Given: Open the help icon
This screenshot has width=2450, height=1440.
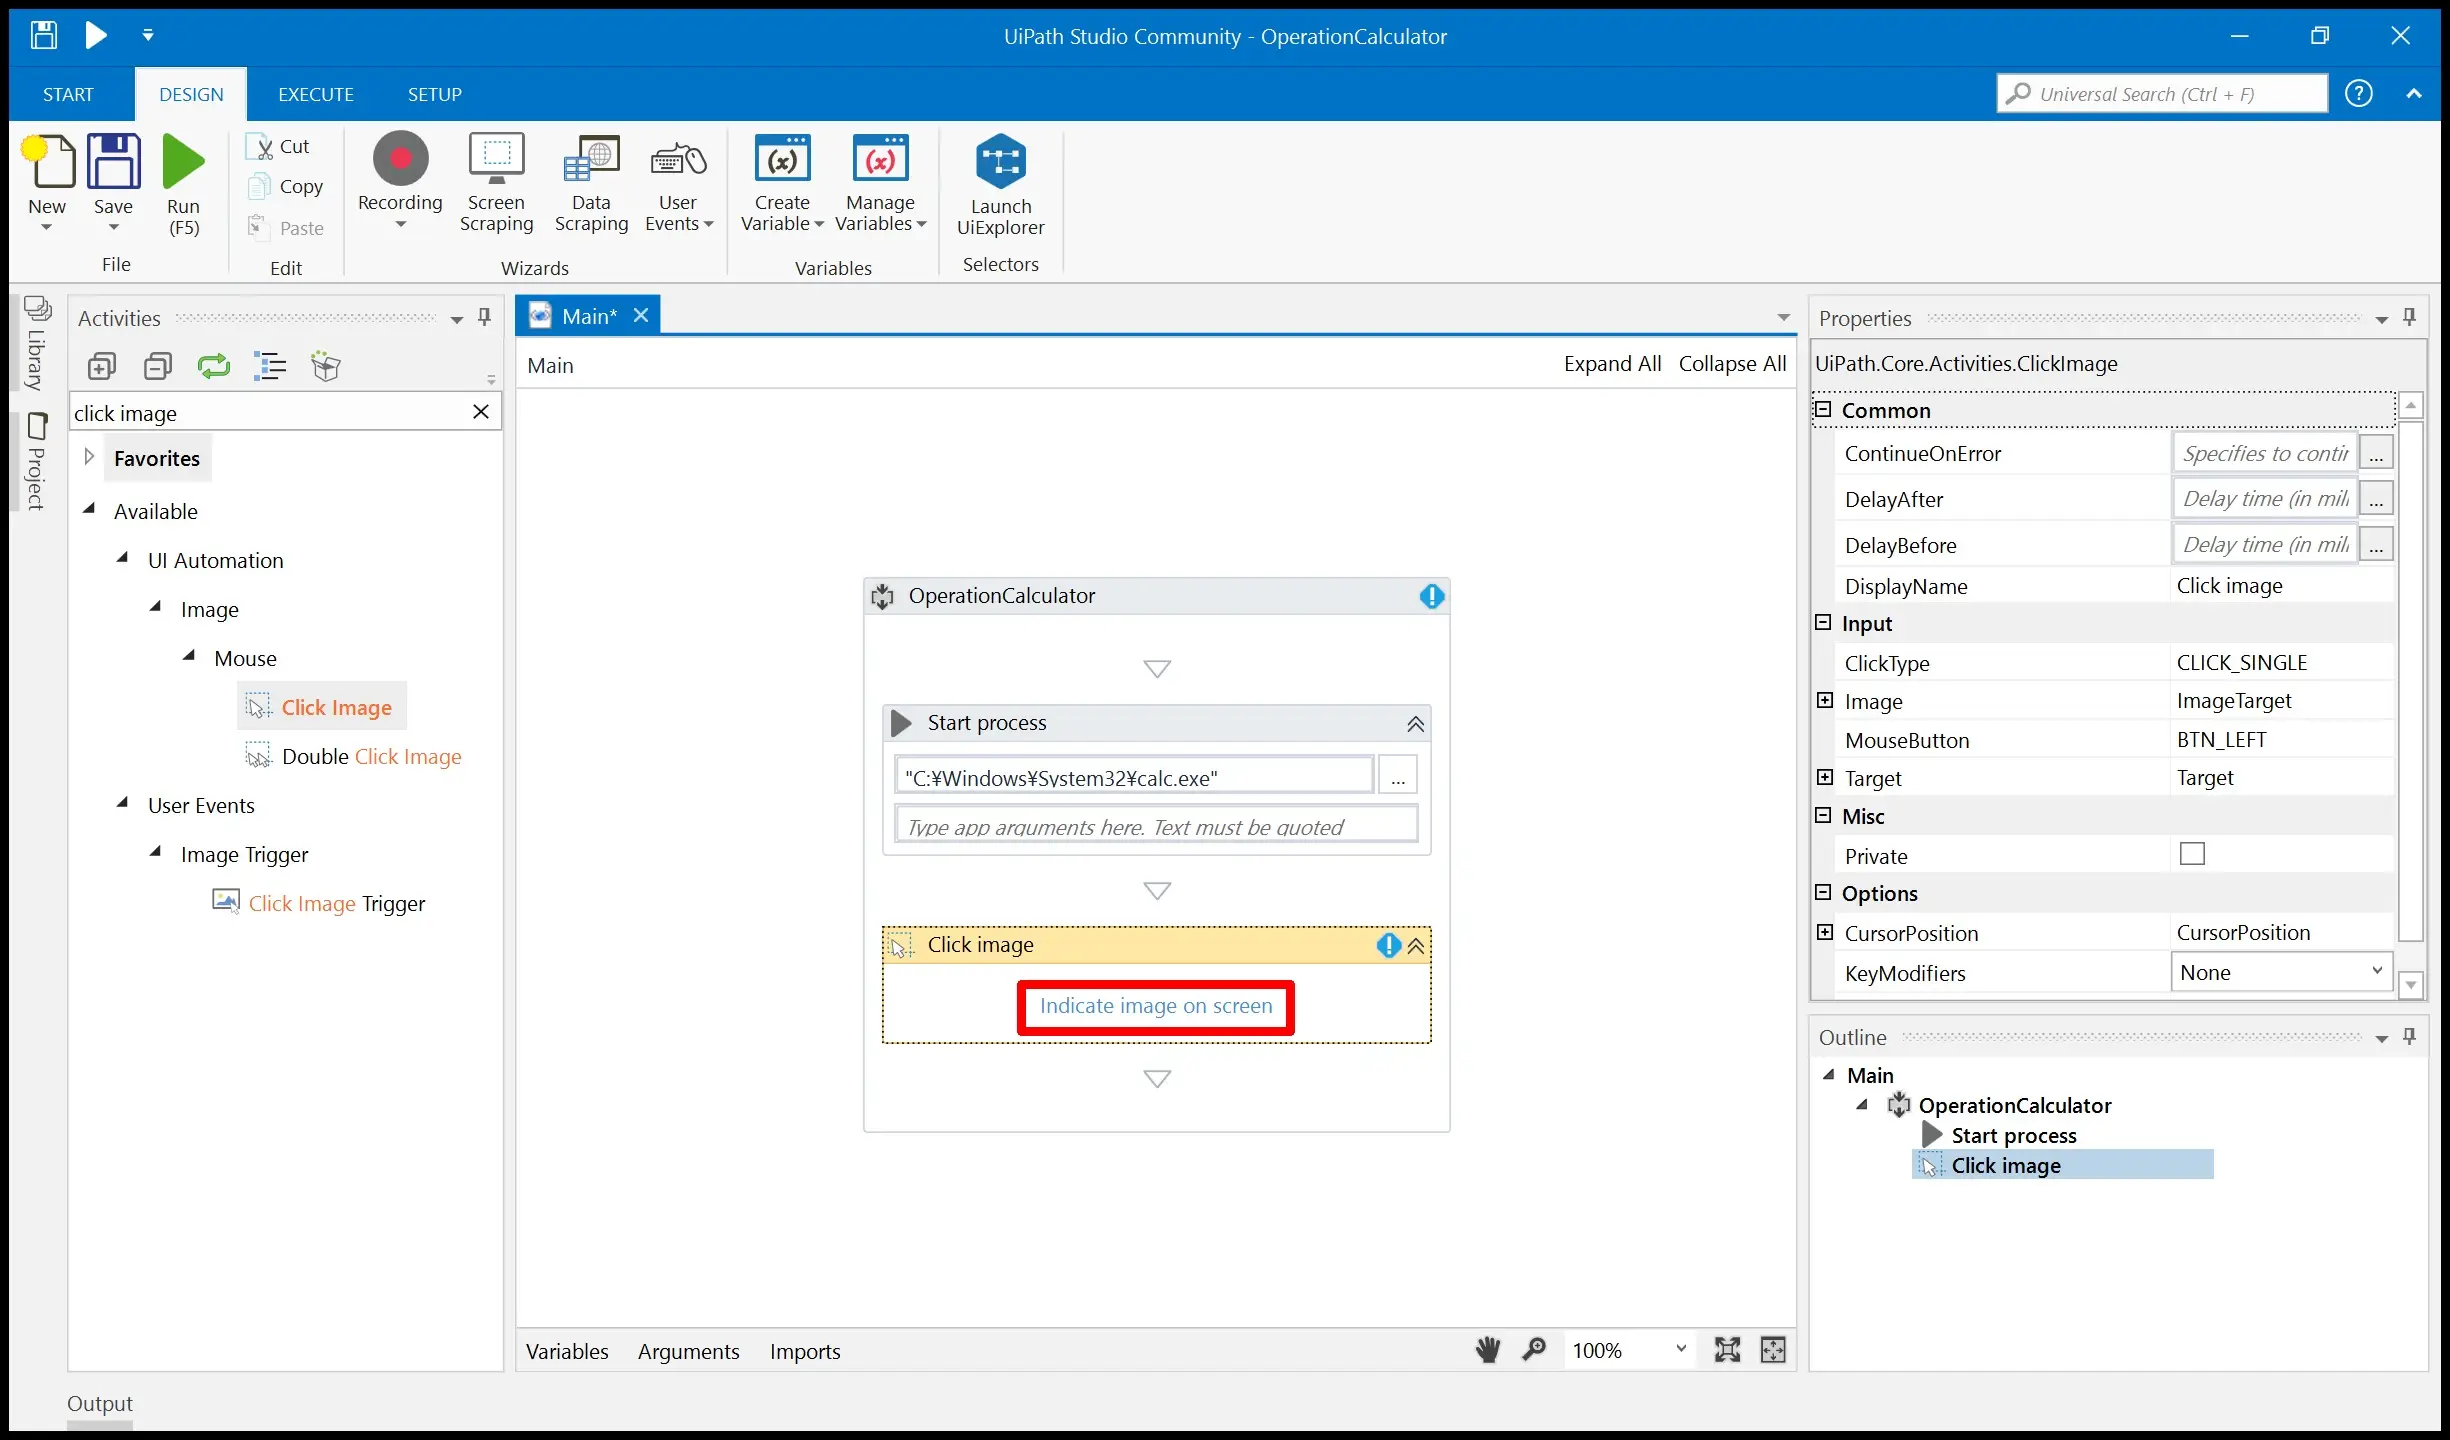Looking at the screenshot, I should [x=2359, y=94].
